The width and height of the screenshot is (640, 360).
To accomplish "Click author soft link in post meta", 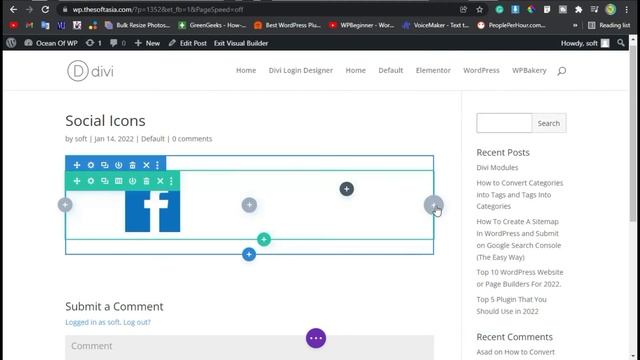I will click(x=81, y=139).
